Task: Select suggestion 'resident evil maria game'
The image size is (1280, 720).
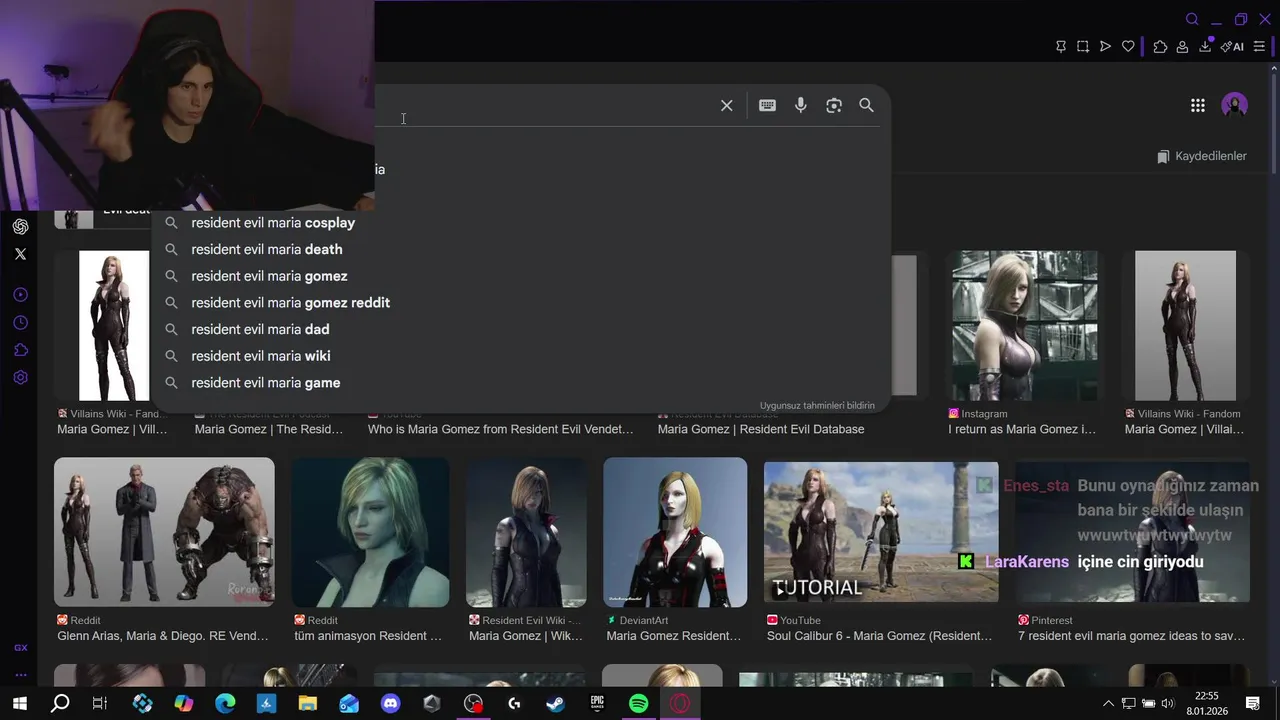Action: [522, 383]
